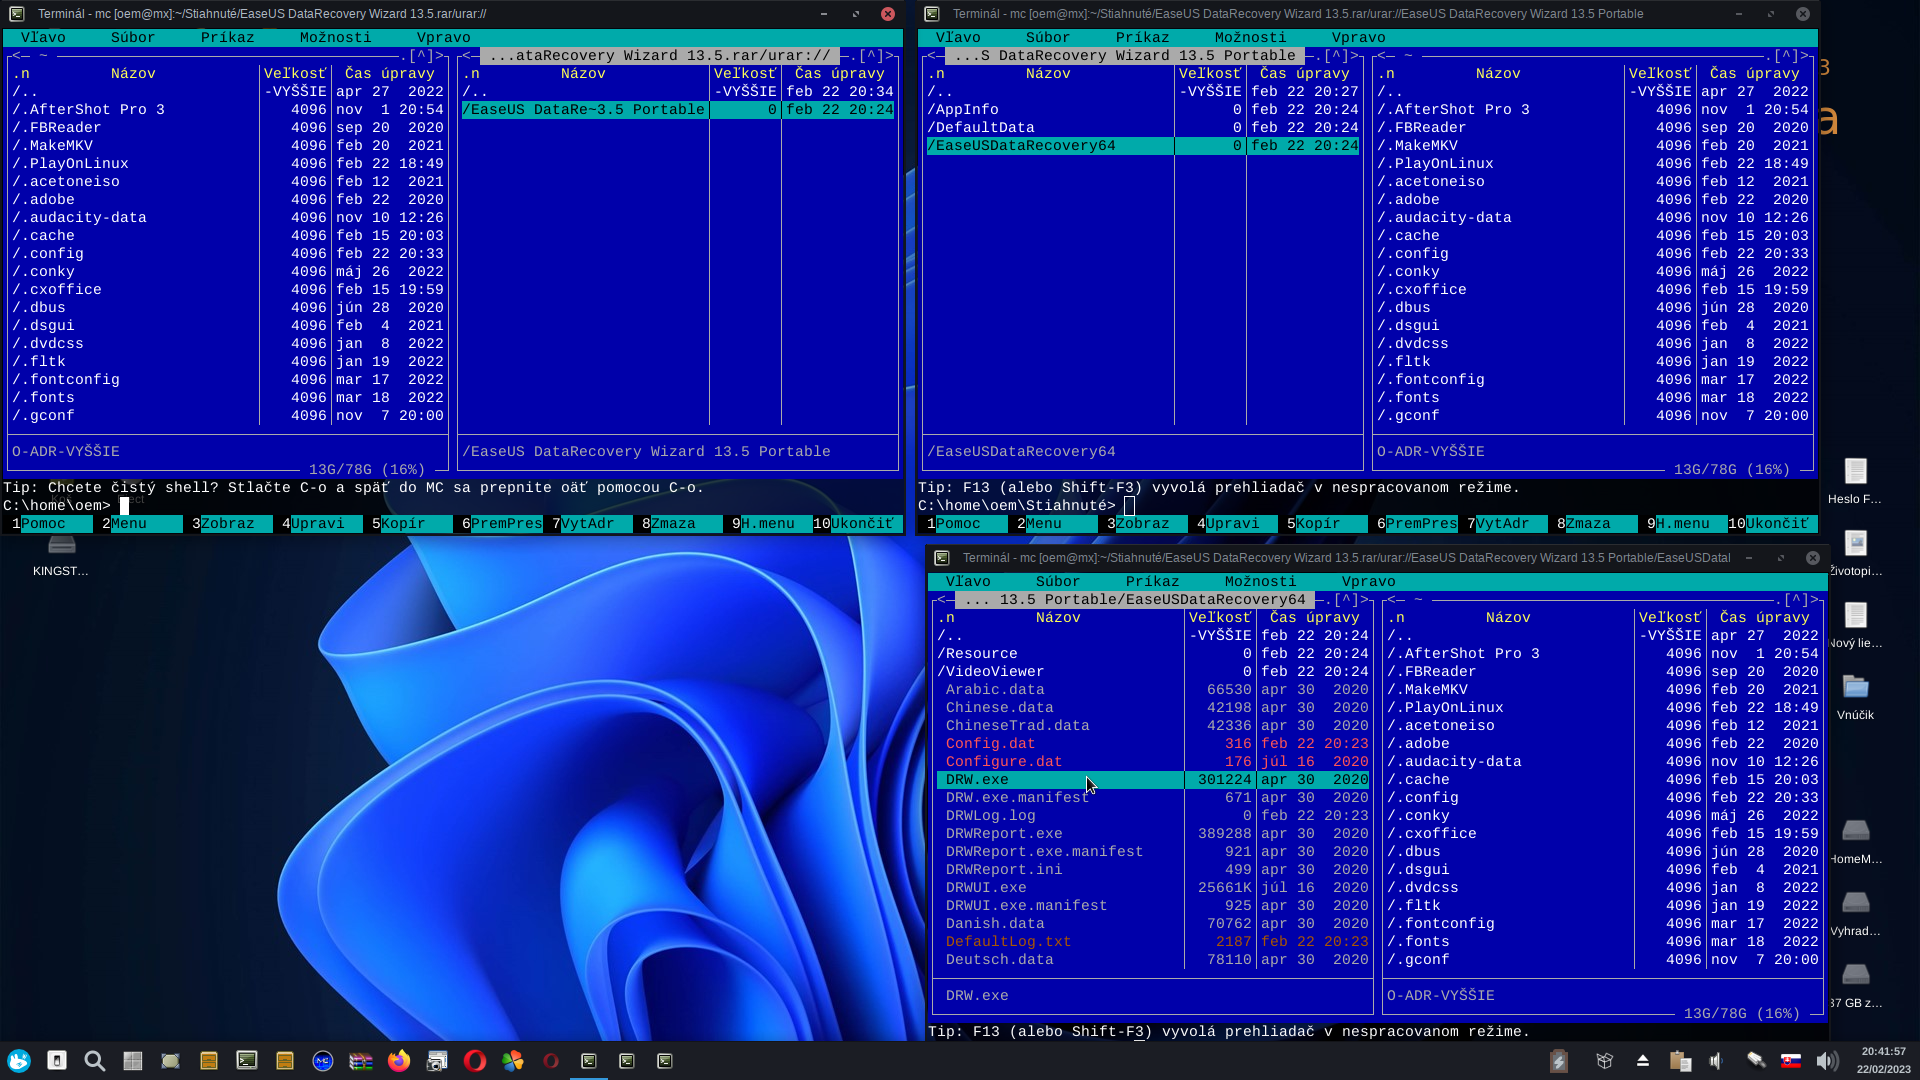
Task: Click the taskbar search magnifier icon
Action: (95, 1061)
